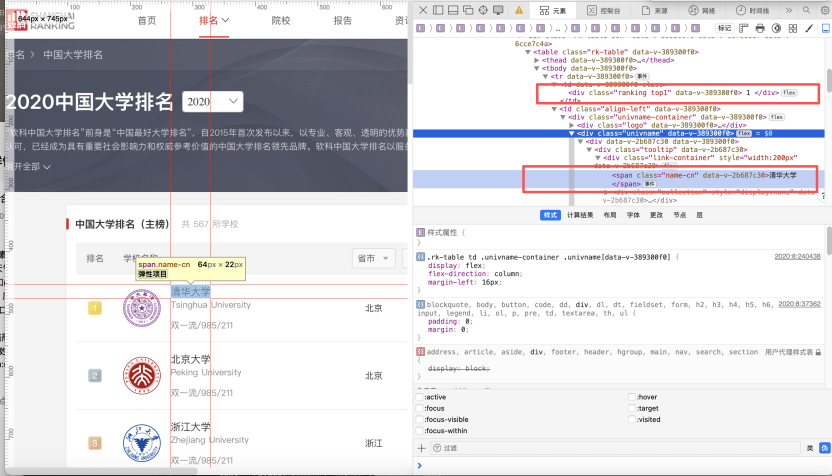Toggle the blue details sidebar icon
Image resolution: width=832 pixels, height=476 pixels.
tap(826, 28)
